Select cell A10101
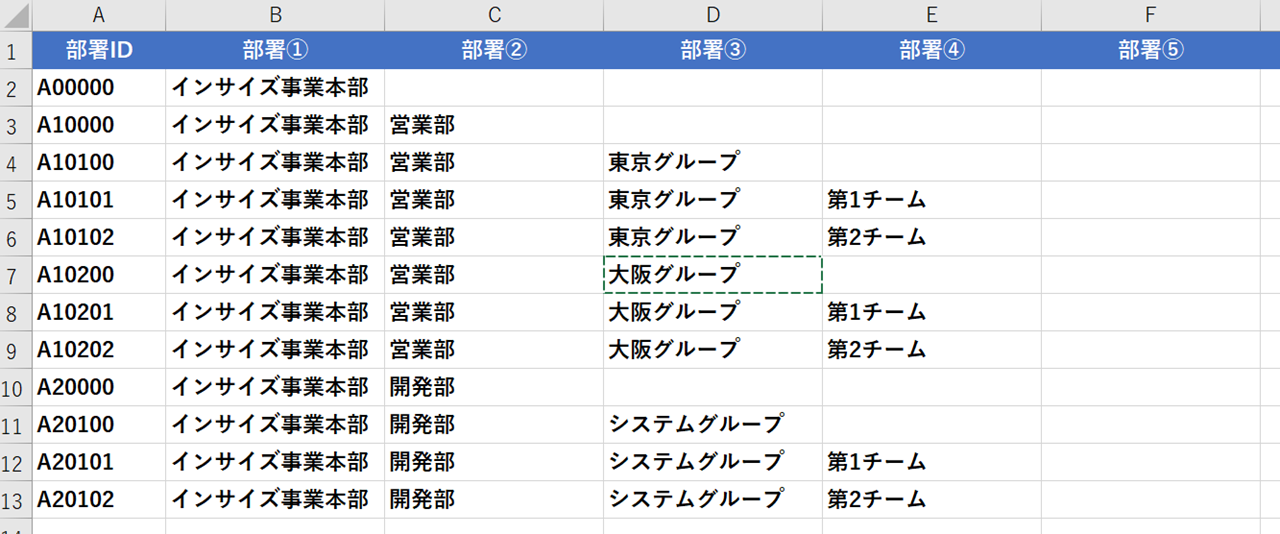This screenshot has height=534, width=1280. pos(99,200)
